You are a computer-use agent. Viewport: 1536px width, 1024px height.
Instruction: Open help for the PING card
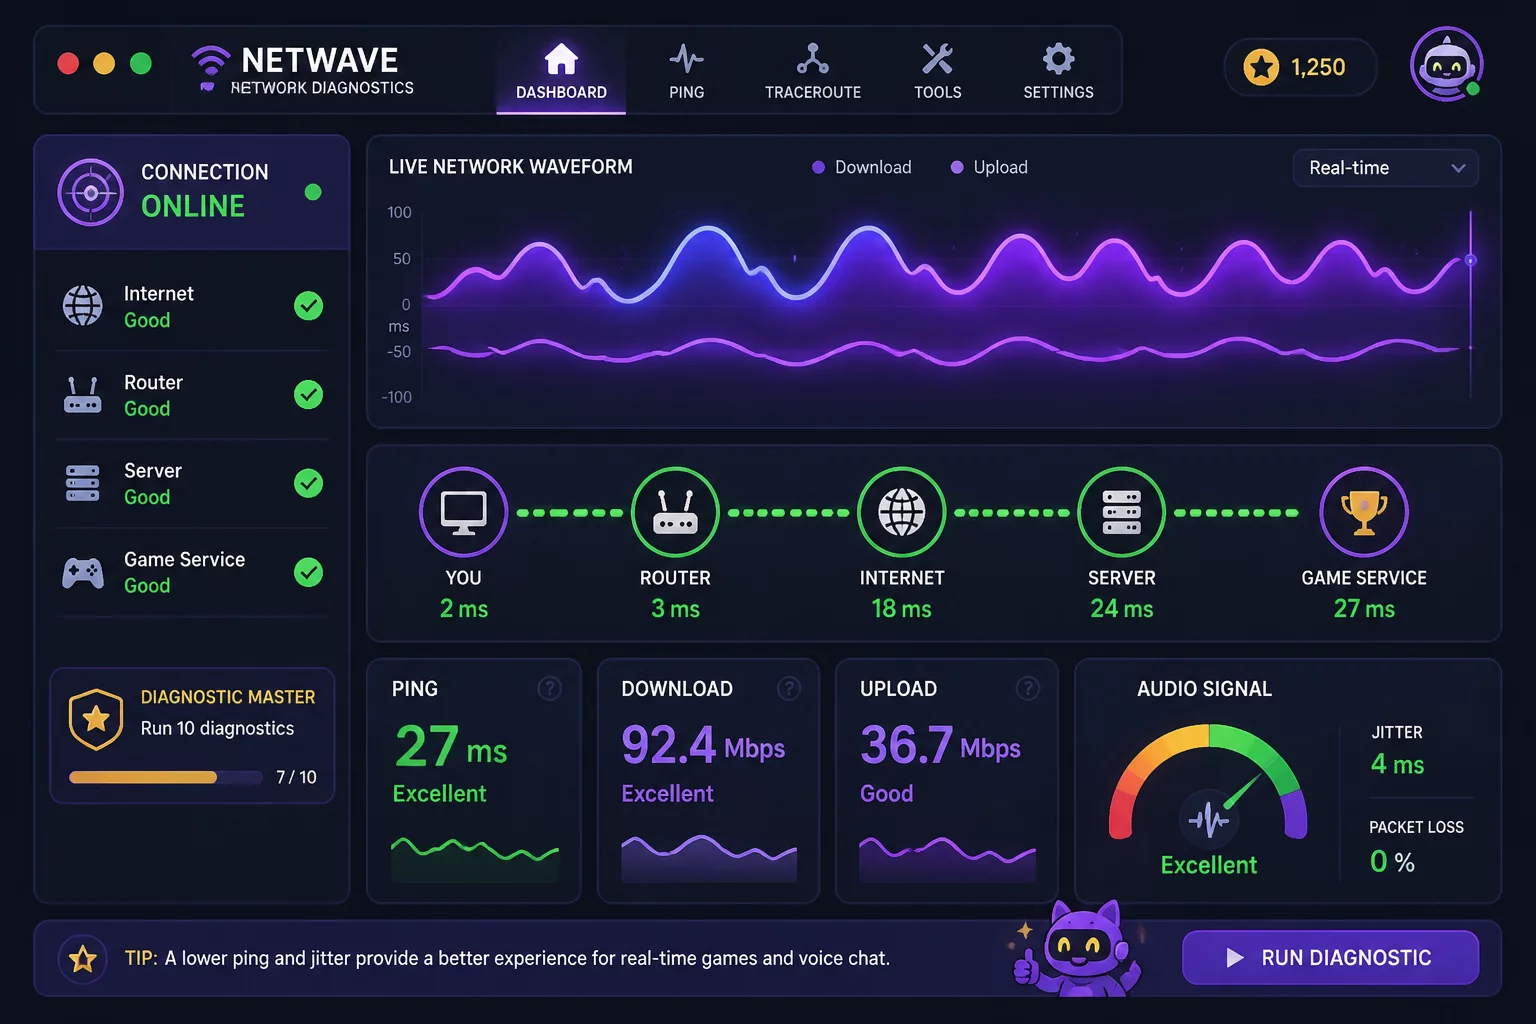[549, 688]
